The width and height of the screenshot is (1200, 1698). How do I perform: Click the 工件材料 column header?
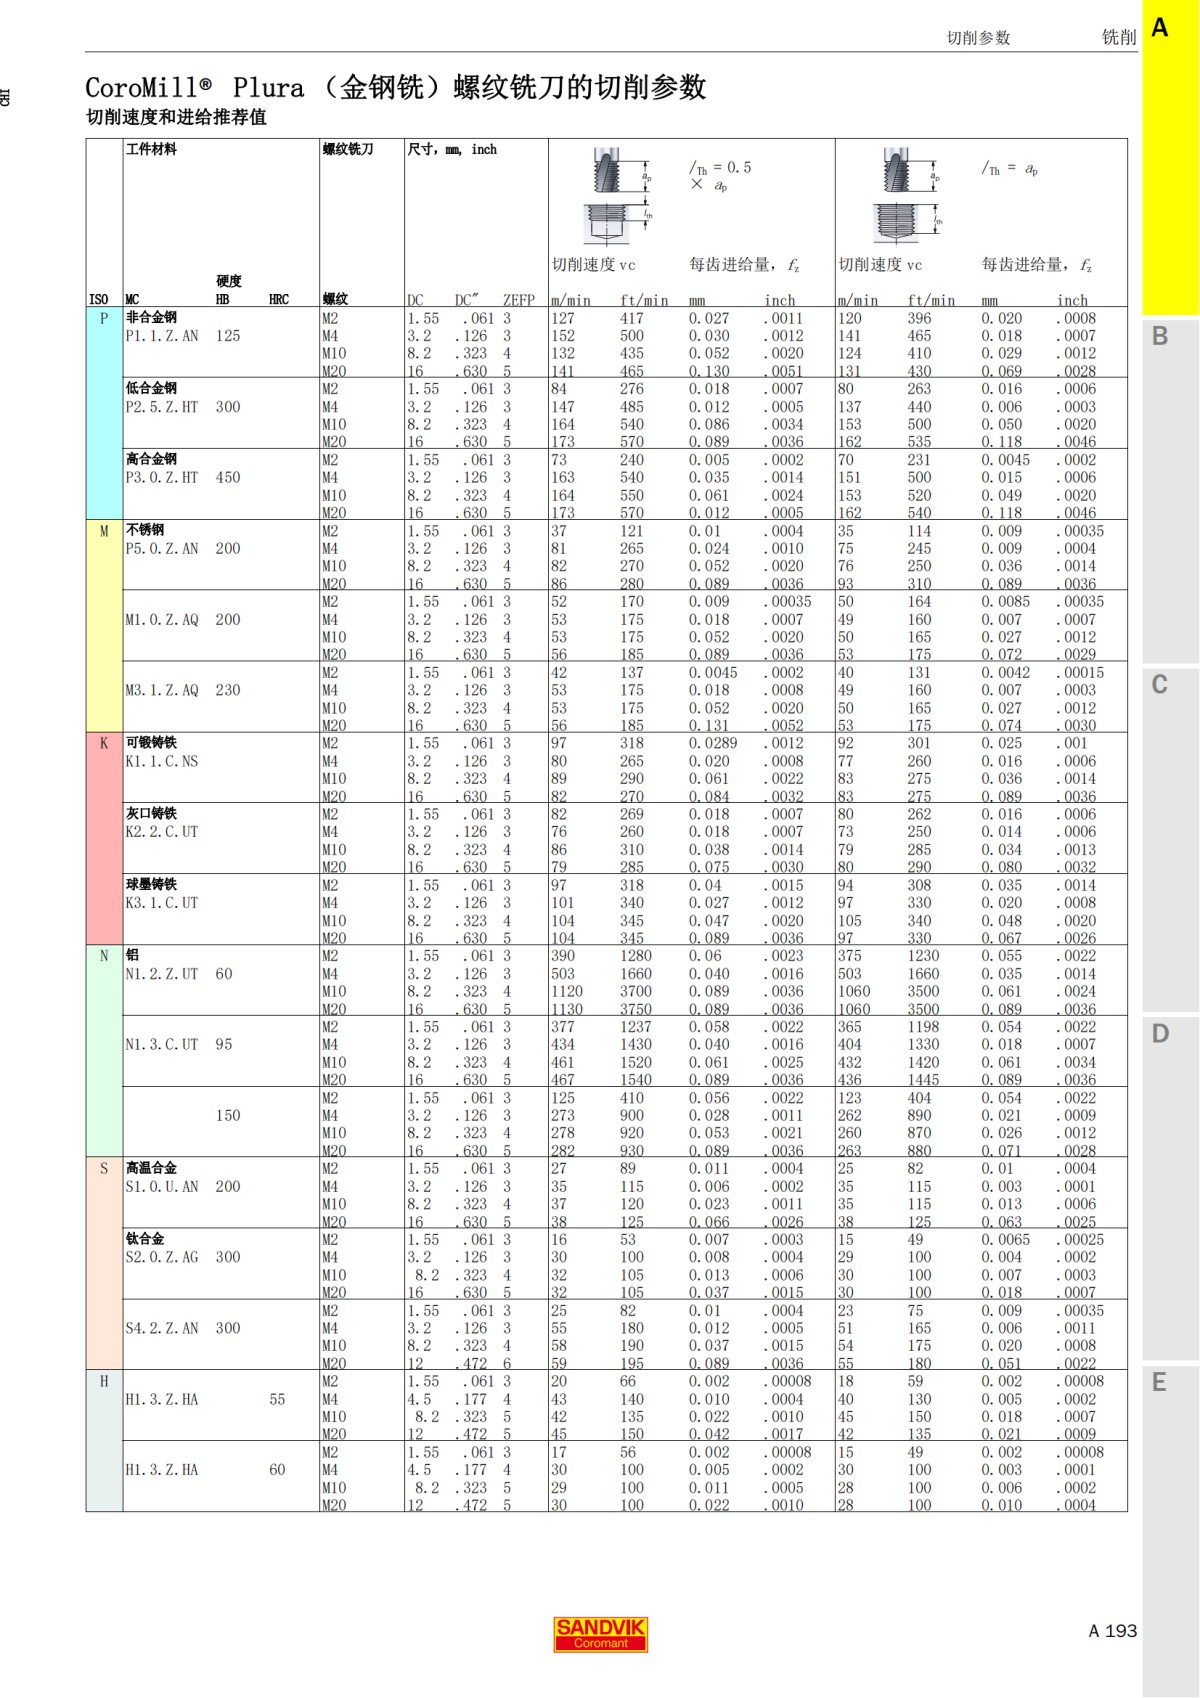[151, 149]
